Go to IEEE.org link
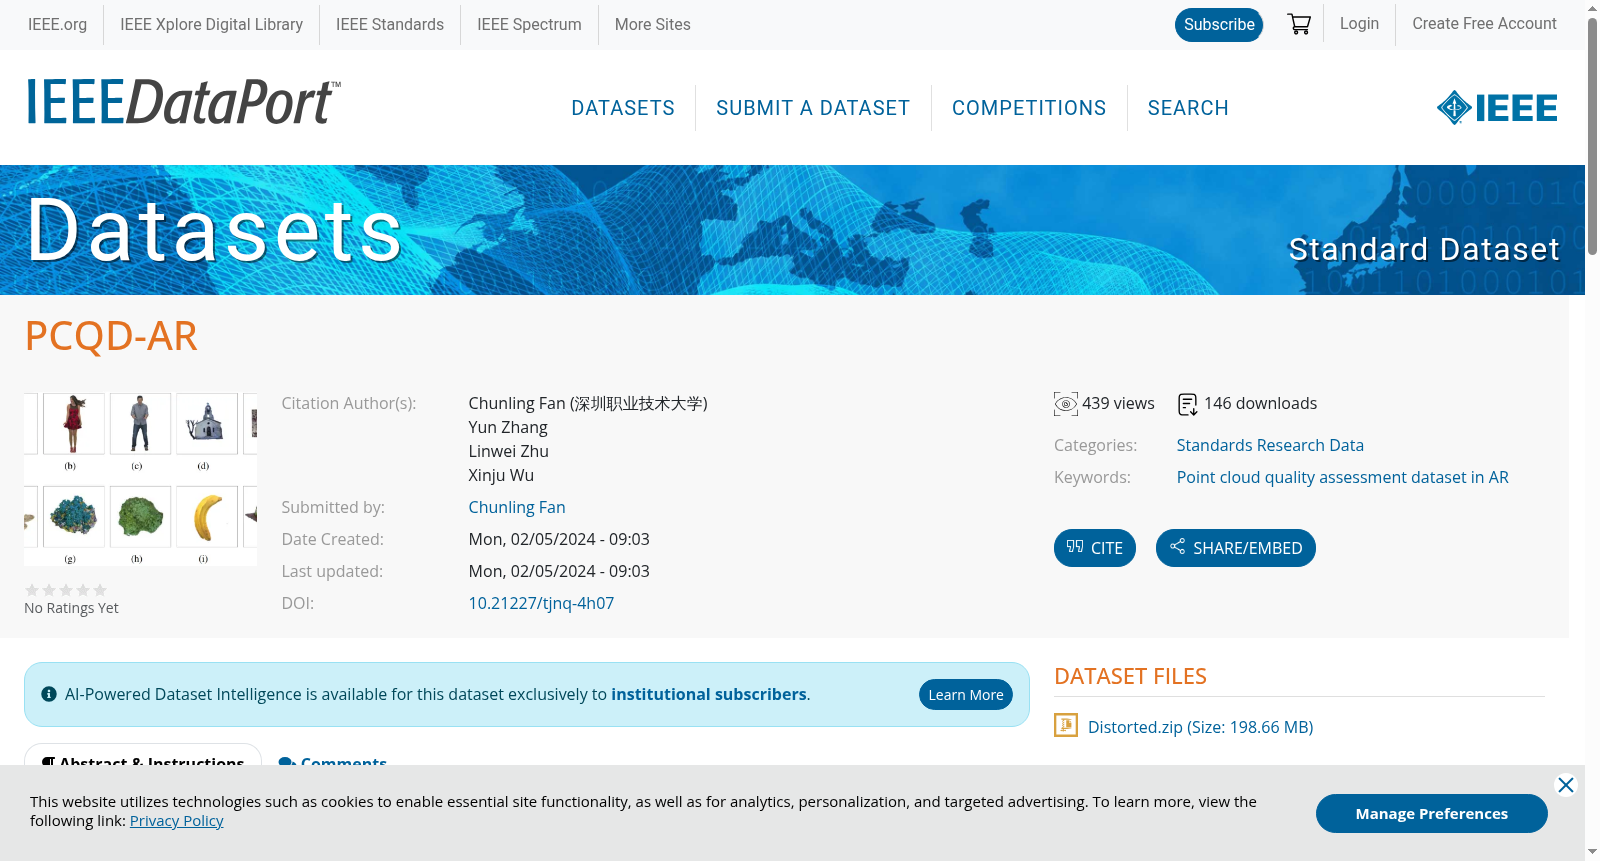Screen dimensions: 1600x861 (57, 24)
